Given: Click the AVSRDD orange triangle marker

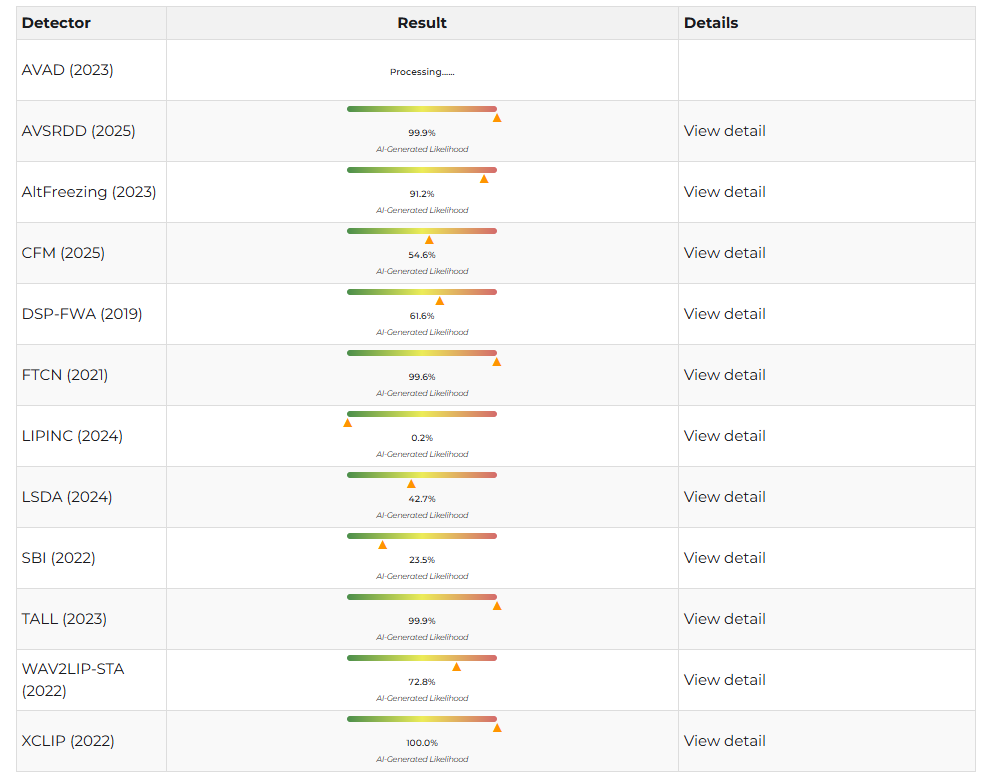Looking at the screenshot, I should click(x=497, y=118).
